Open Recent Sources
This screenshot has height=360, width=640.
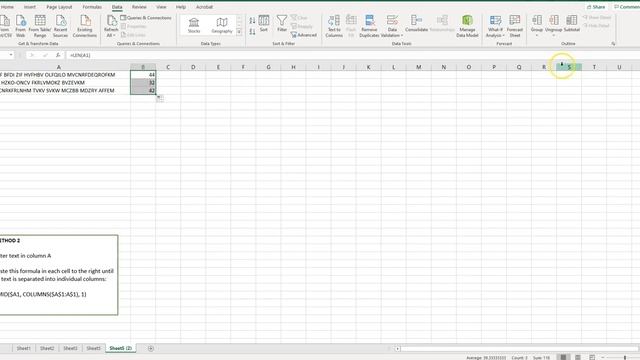coord(60,26)
